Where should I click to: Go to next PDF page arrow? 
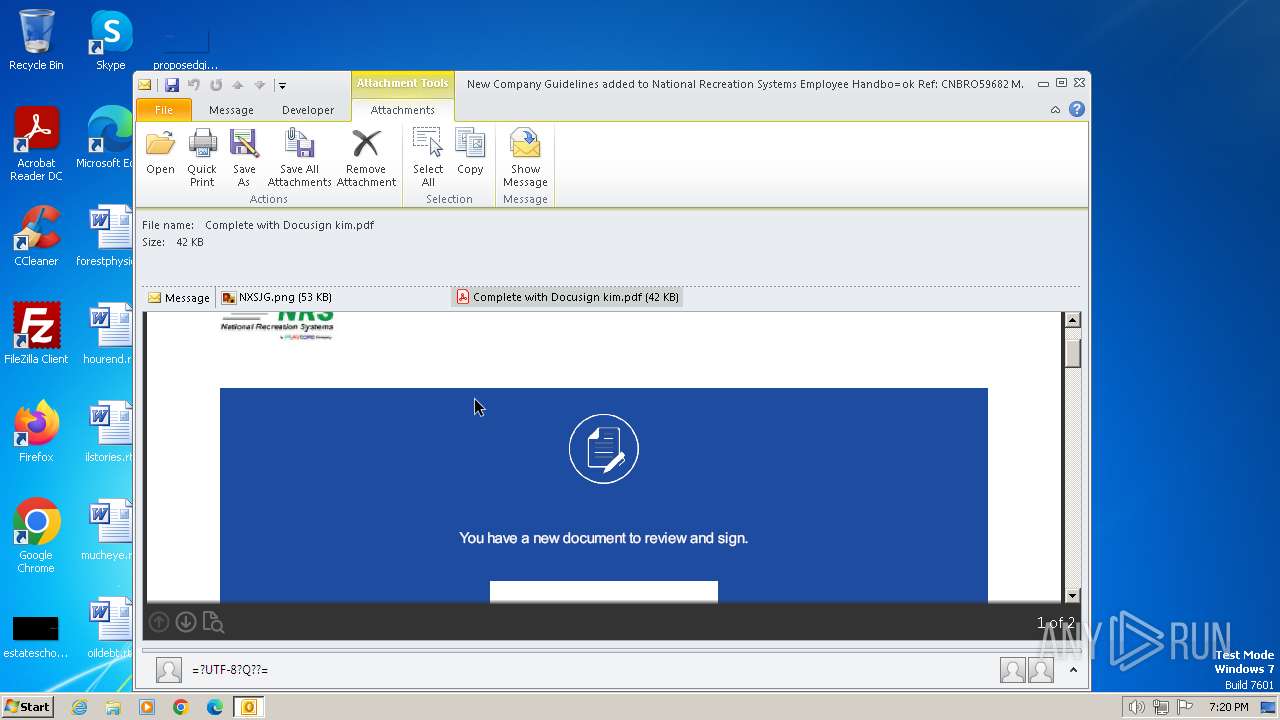point(186,622)
